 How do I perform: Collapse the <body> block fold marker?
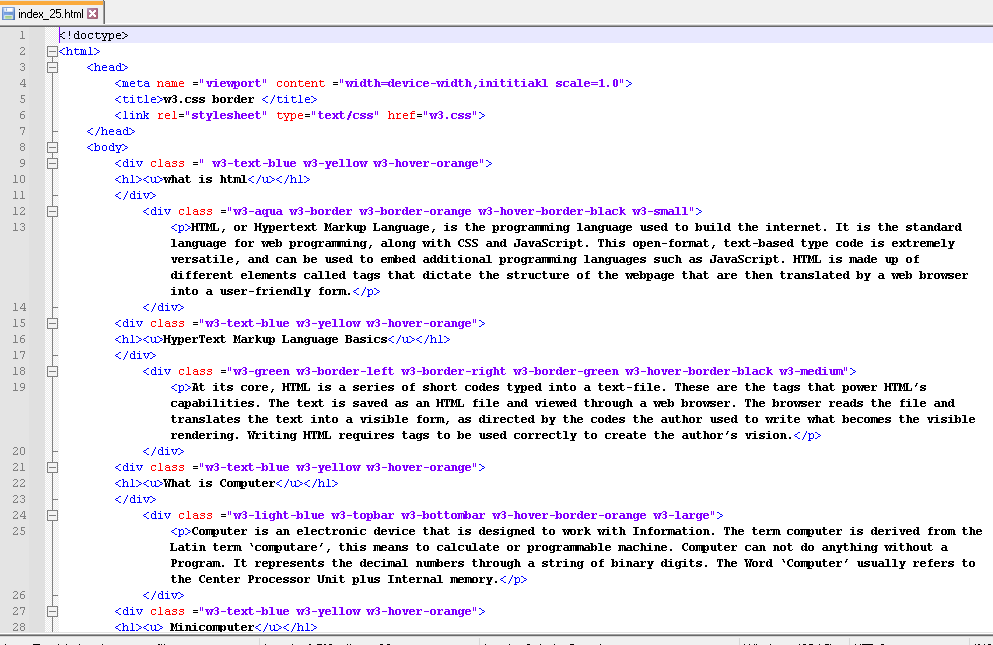51,147
